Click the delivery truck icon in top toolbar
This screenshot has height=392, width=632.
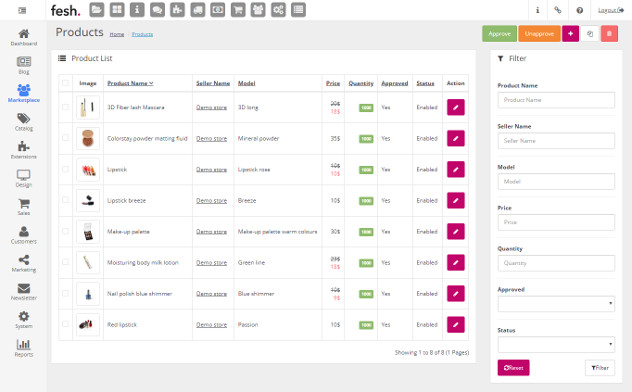point(198,10)
